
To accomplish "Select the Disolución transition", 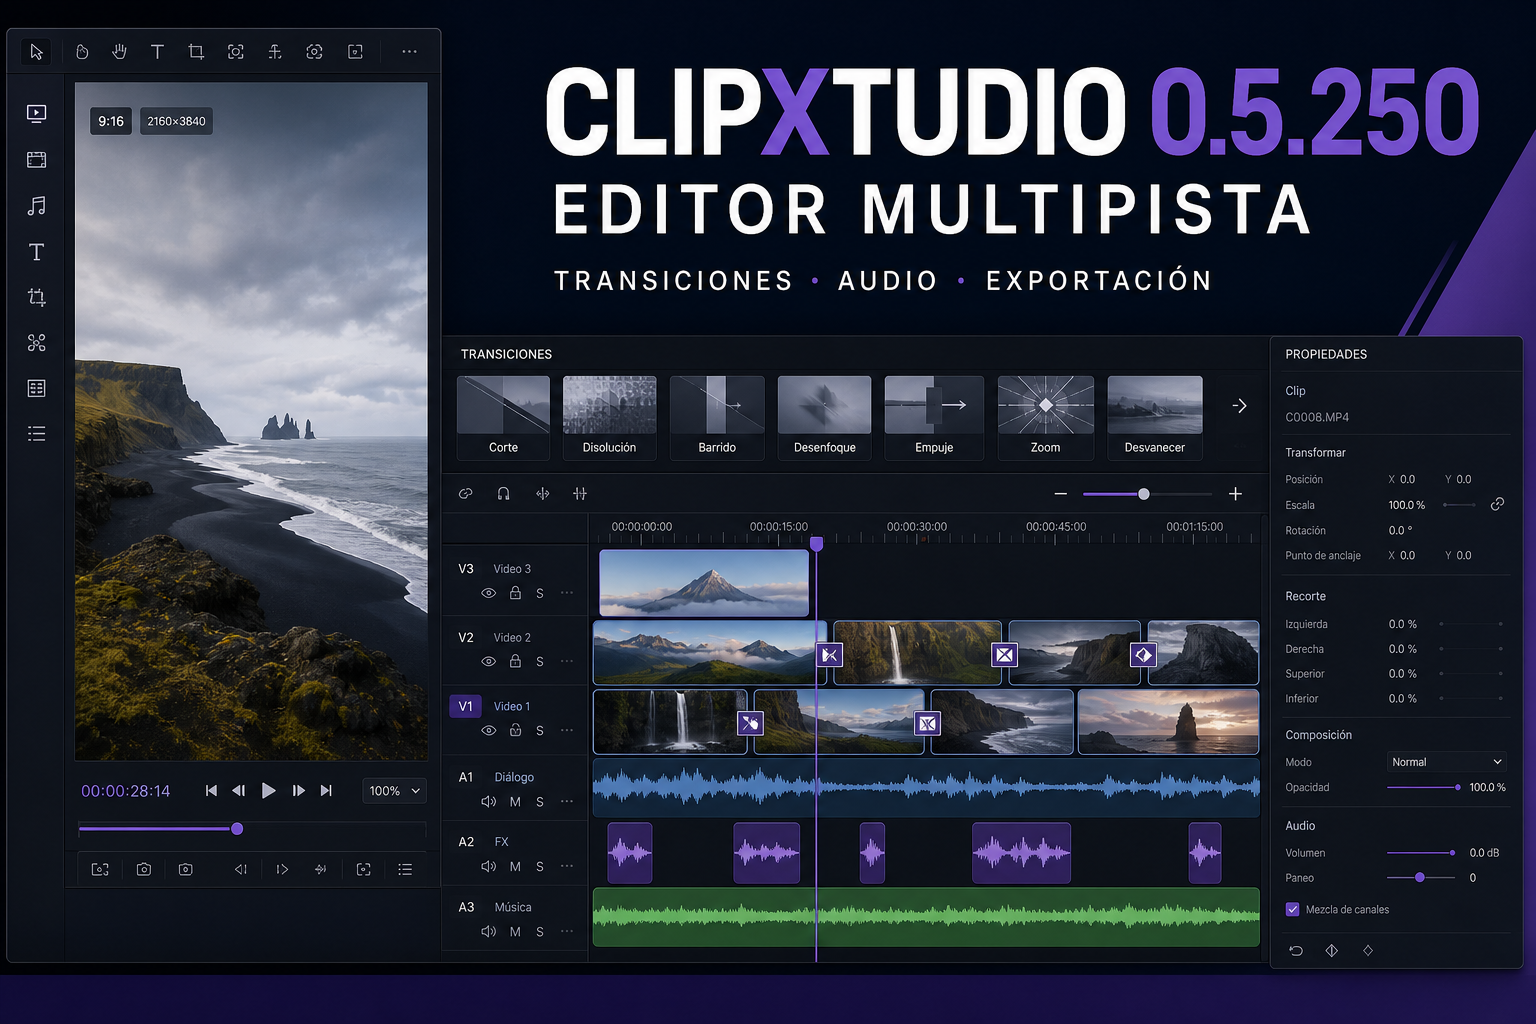I will [610, 418].
